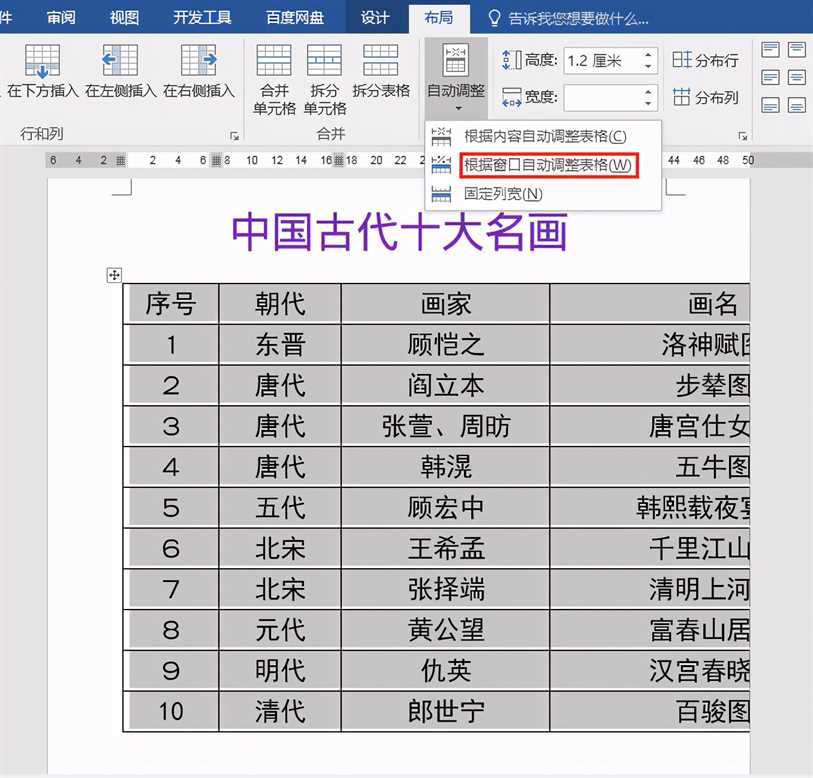This screenshot has width=813, height=778.
Task: Toggle the align center-left cell alignment
Action: pyautogui.click(x=770, y=77)
